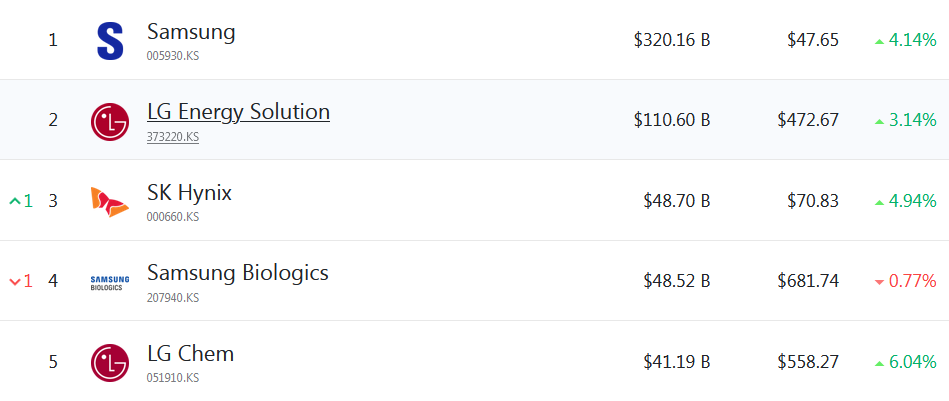This screenshot has height=401, width=949.
Task: Click LG Chem's 6.04% green change
Action: 912,362
